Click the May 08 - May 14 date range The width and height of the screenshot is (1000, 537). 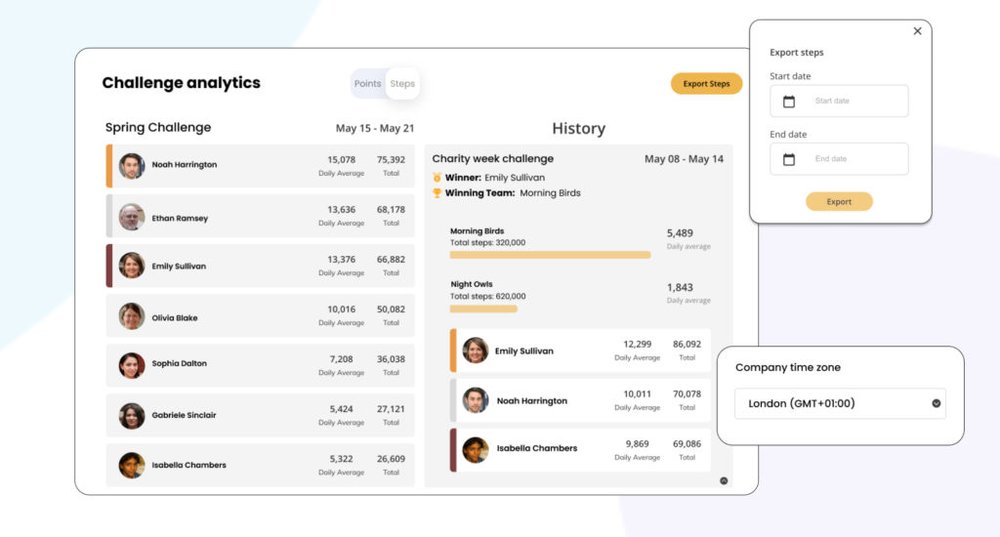pos(684,159)
